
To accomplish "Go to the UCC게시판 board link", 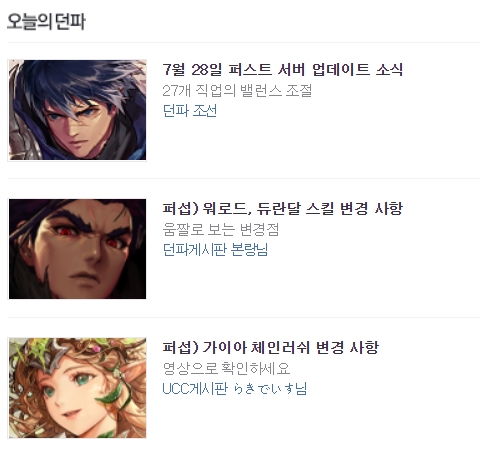I will (x=195, y=388).
